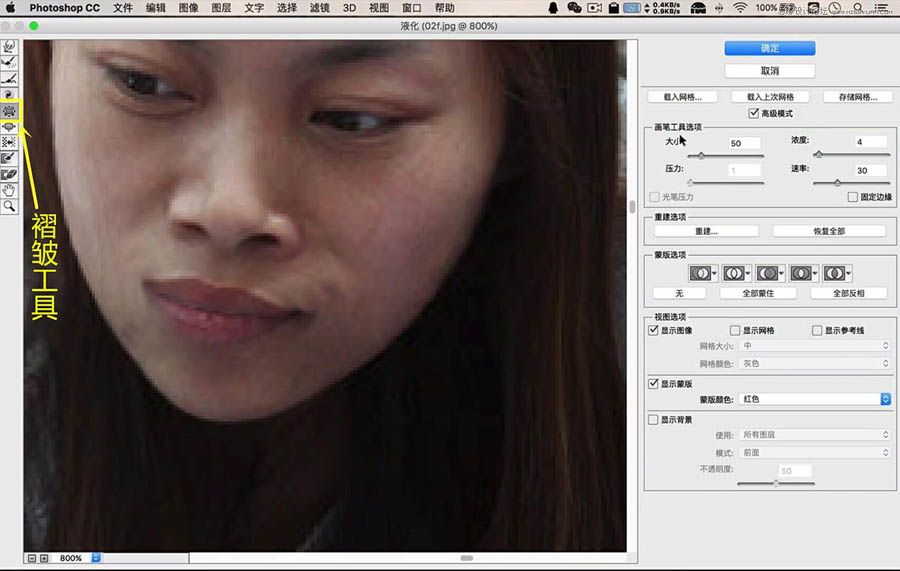Click the 确定 confirm button
900x571 pixels.
click(x=770, y=48)
